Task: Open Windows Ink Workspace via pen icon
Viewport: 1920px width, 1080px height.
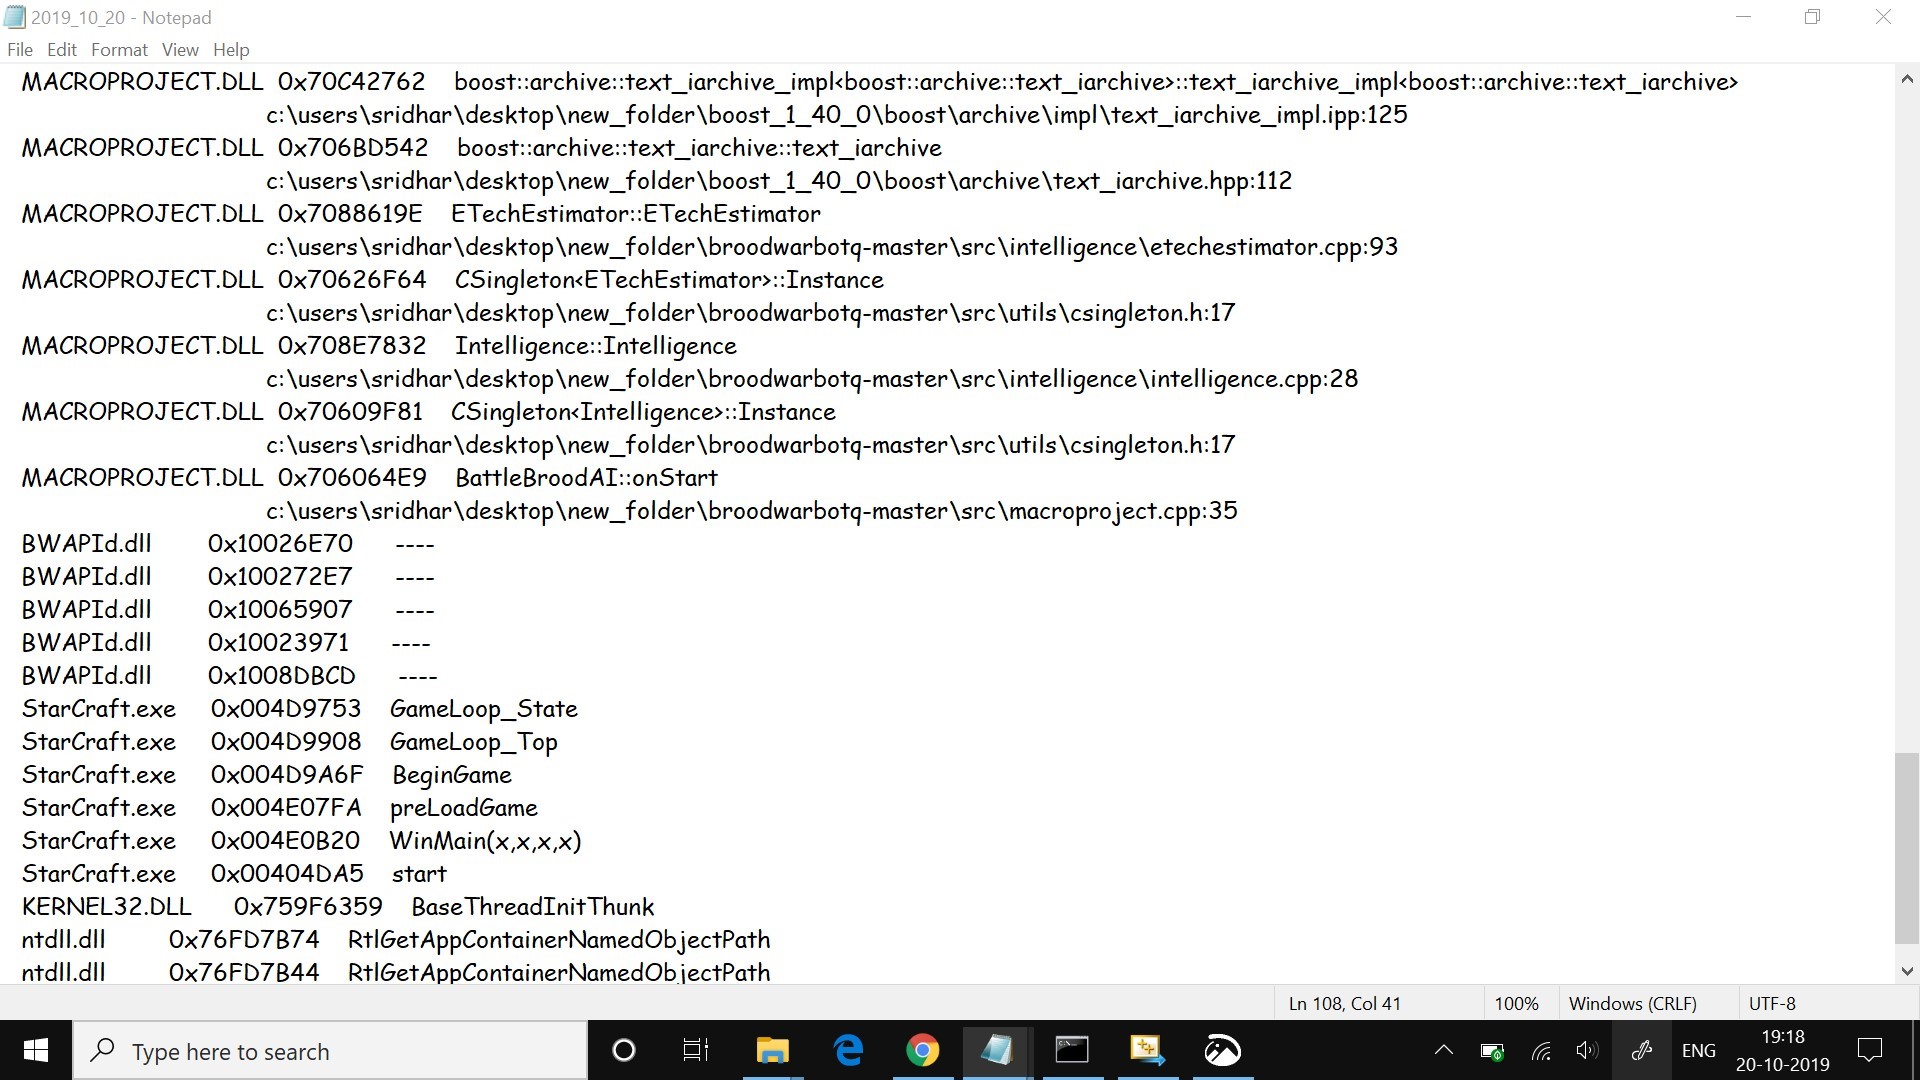Action: (1642, 1050)
